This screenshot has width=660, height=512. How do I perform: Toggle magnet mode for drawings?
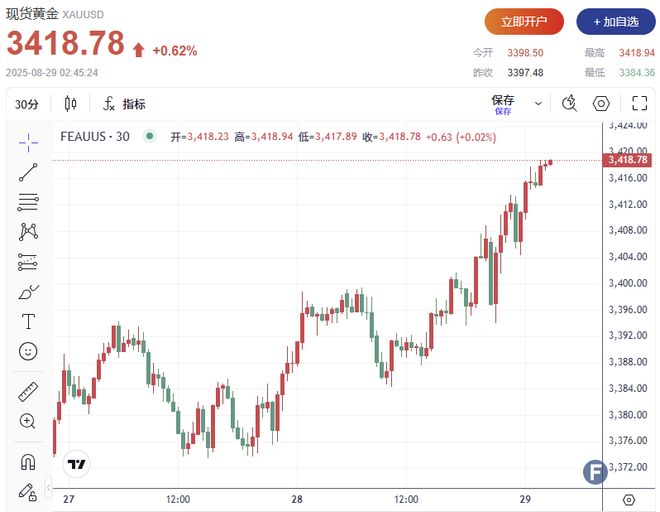(x=28, y=462)
